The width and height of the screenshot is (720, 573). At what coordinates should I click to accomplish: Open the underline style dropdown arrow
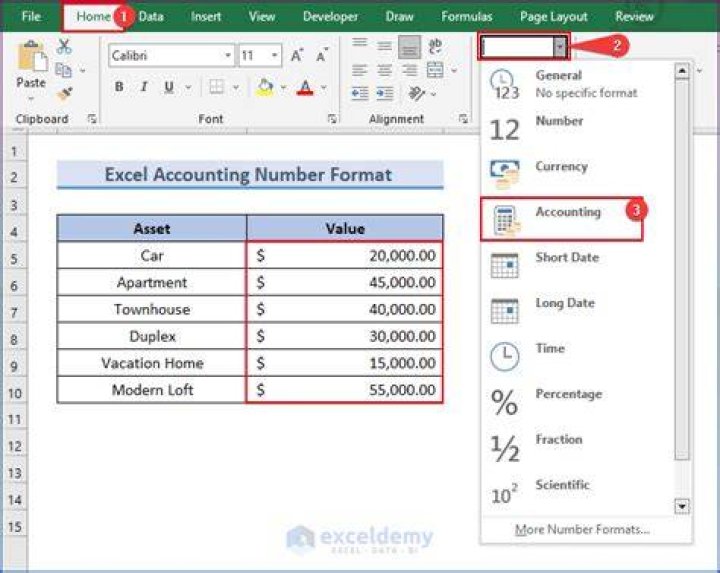click(x=188, y=87)
